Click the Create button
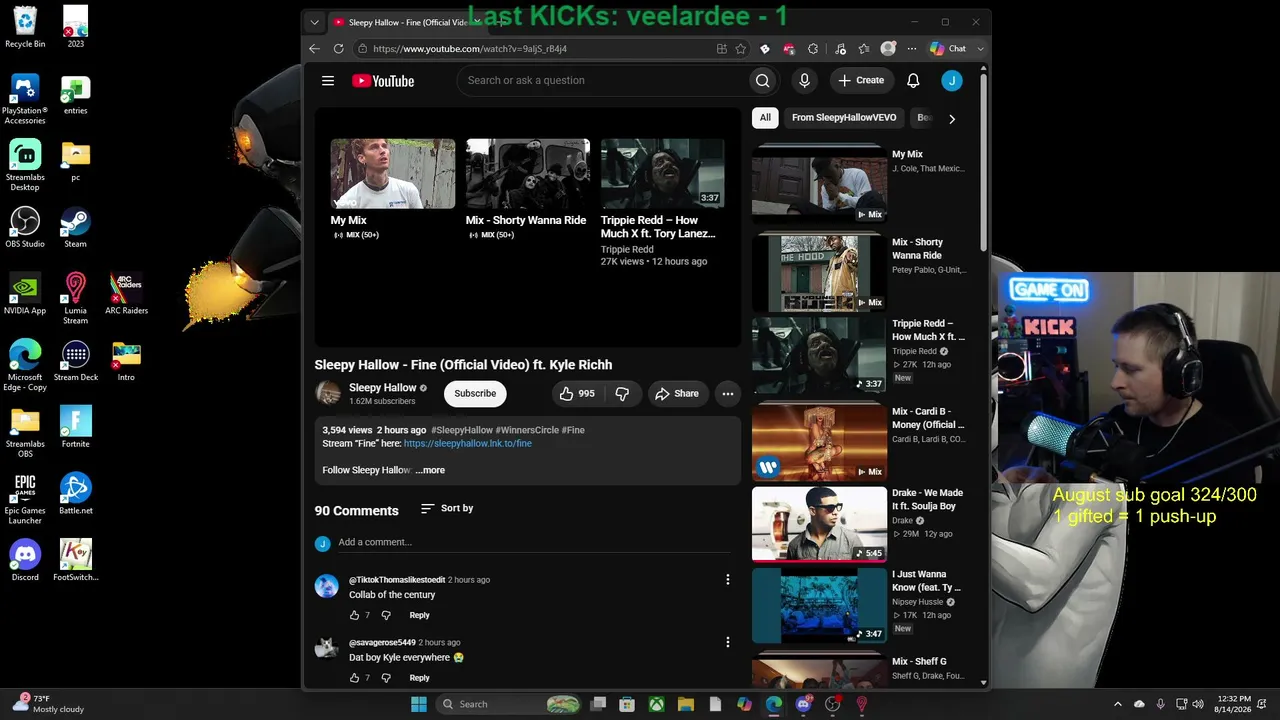The height and width of the screenshot is (720, 1280). [861, 81]
